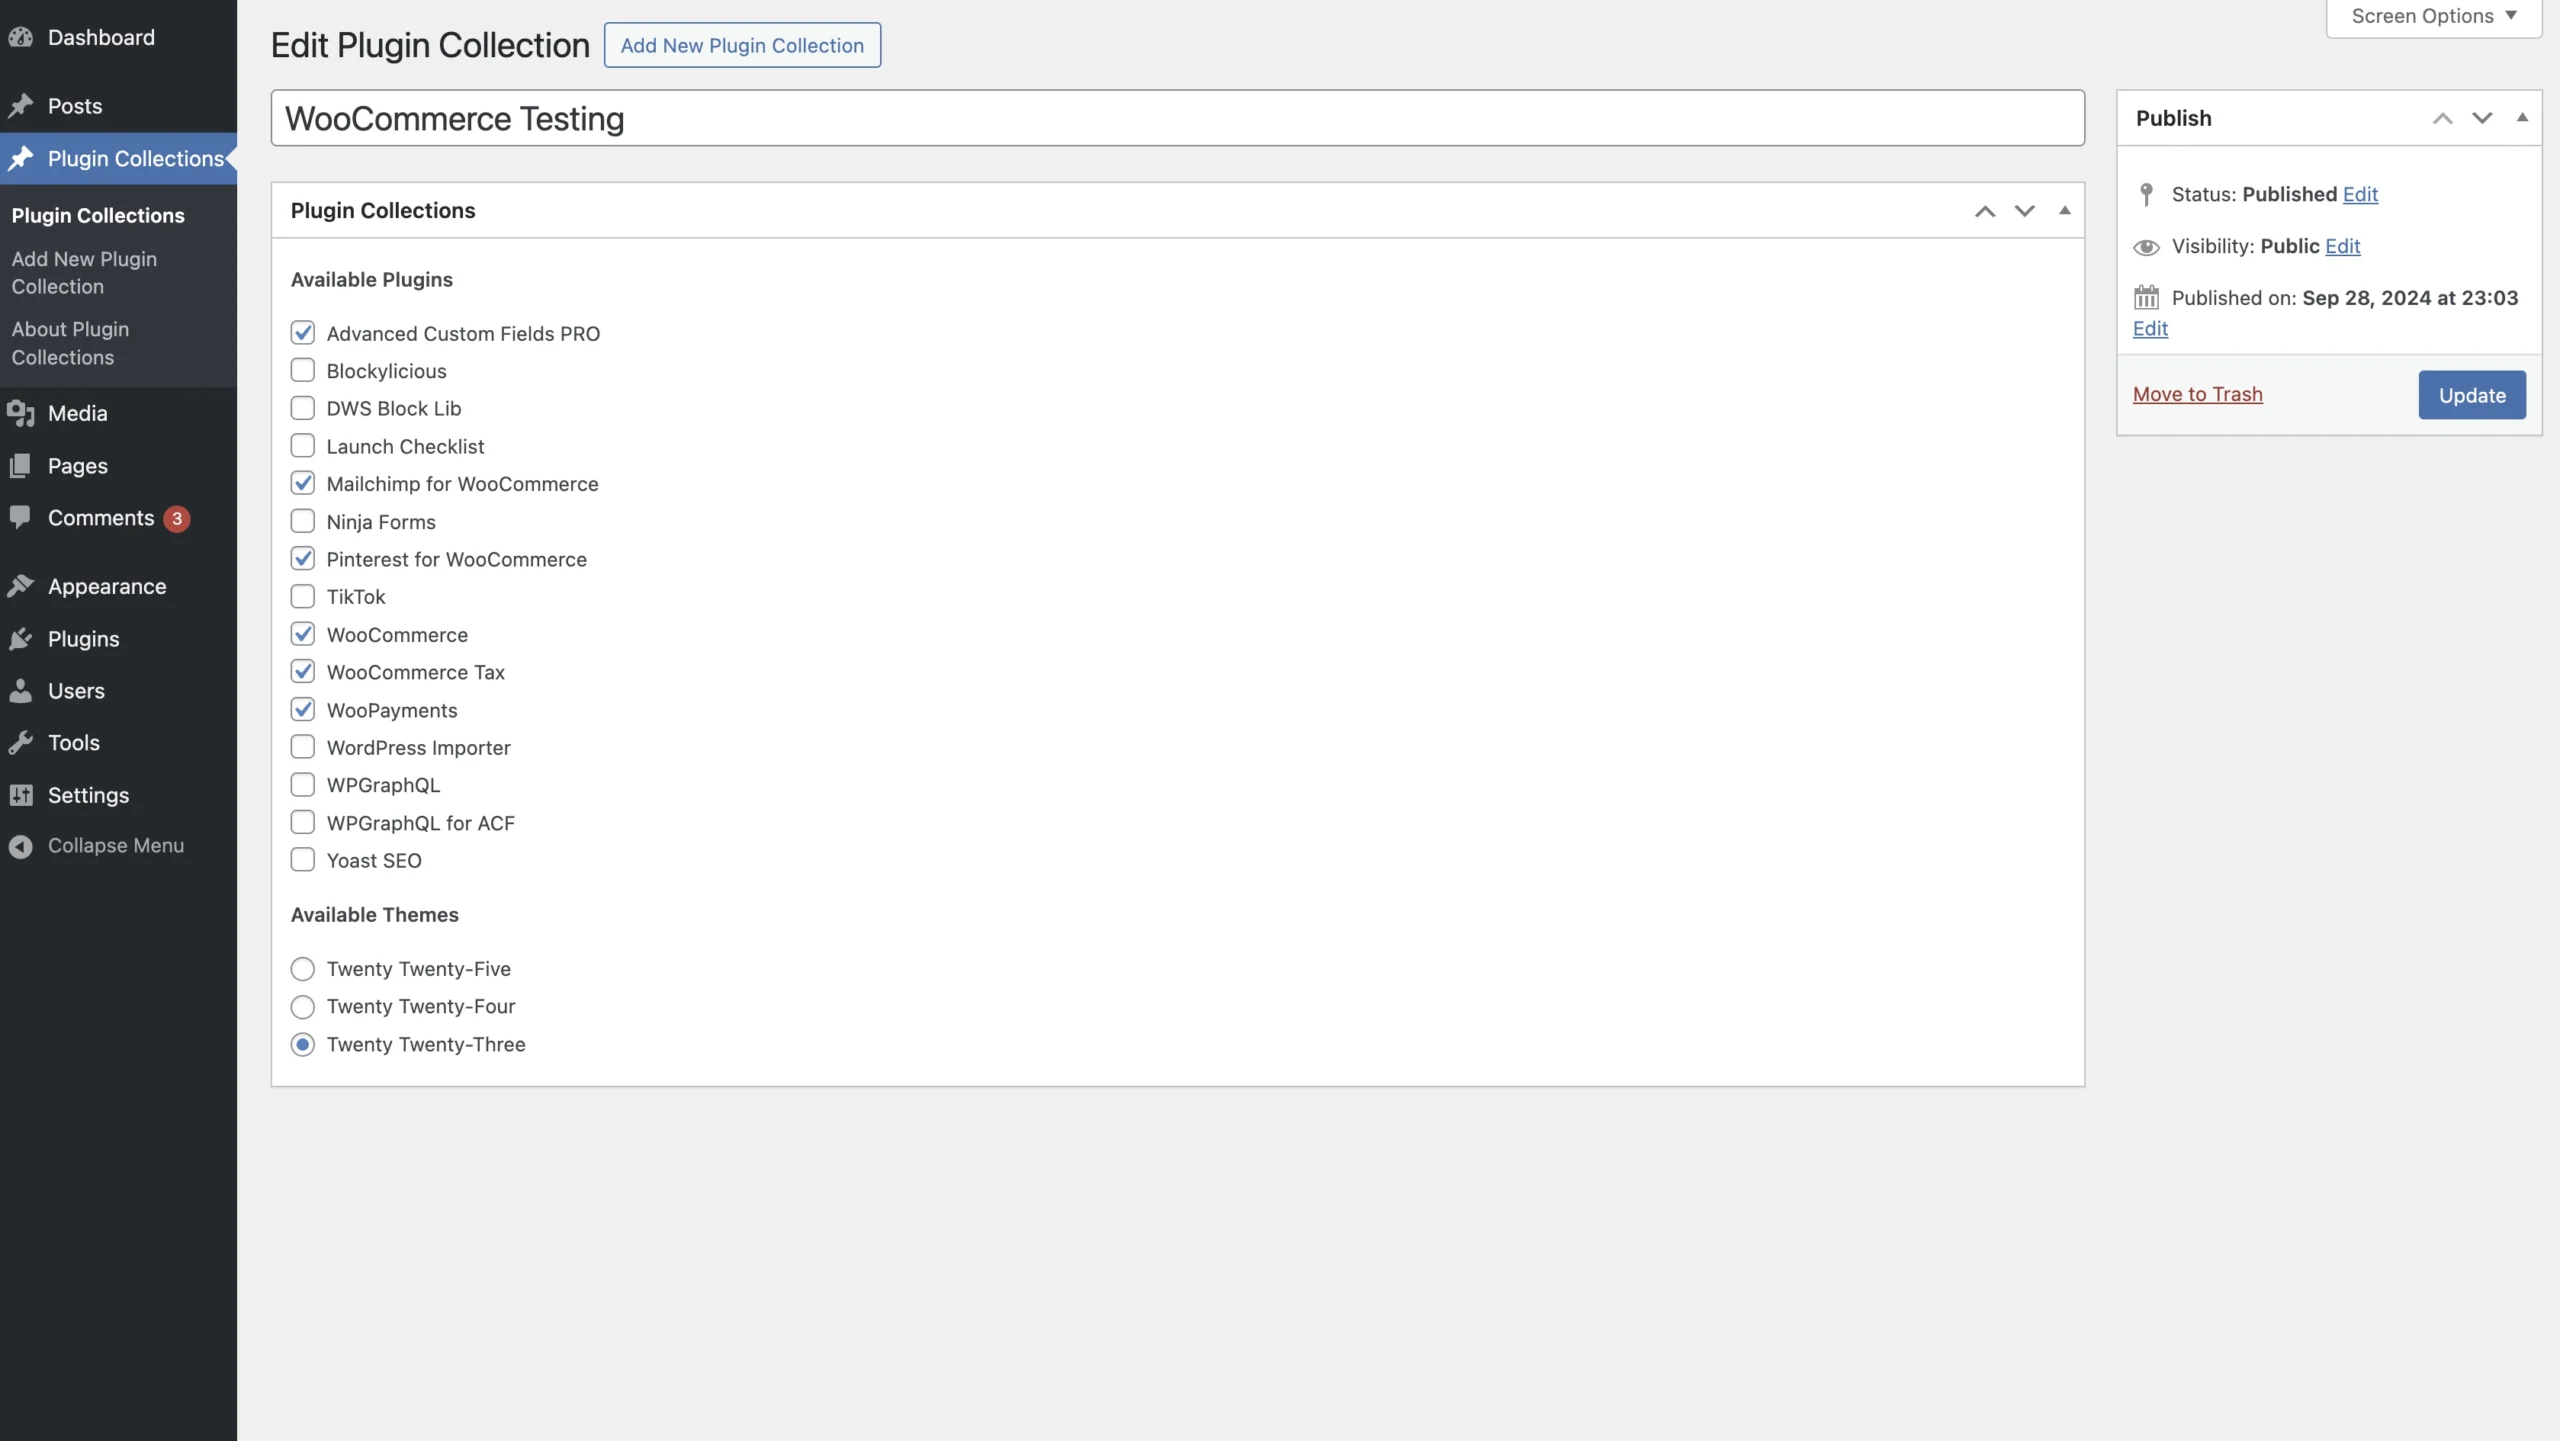The height and width of the screenshot is (1441, 2560).
Task: Click the red 3 comments count badge
Action: pos(177,519)
